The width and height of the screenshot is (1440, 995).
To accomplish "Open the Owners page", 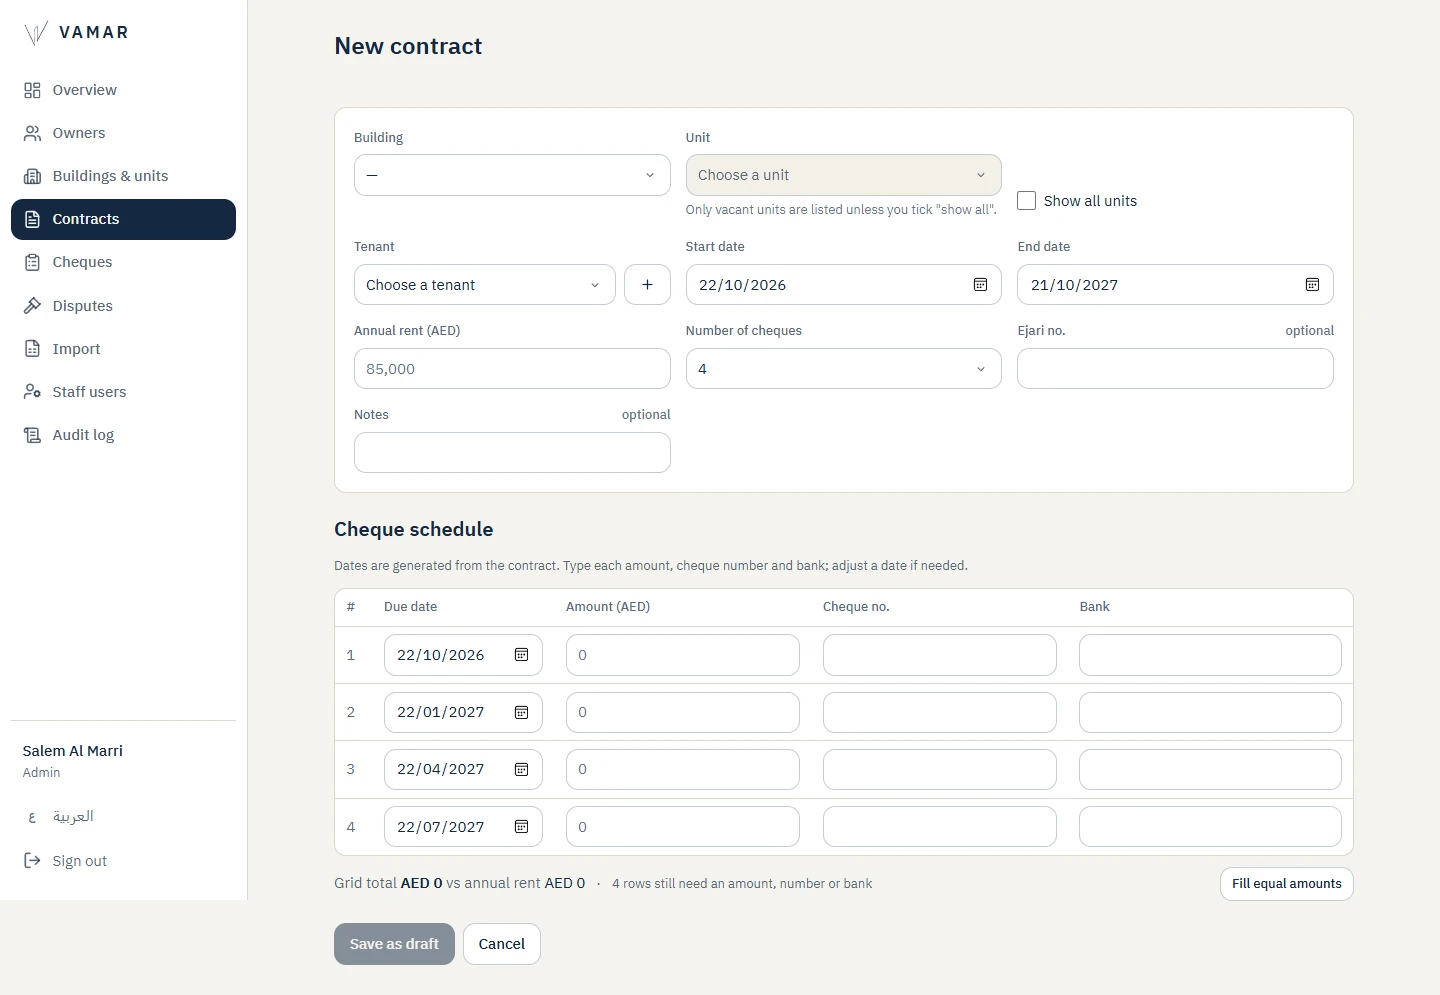I will point(123,133).
